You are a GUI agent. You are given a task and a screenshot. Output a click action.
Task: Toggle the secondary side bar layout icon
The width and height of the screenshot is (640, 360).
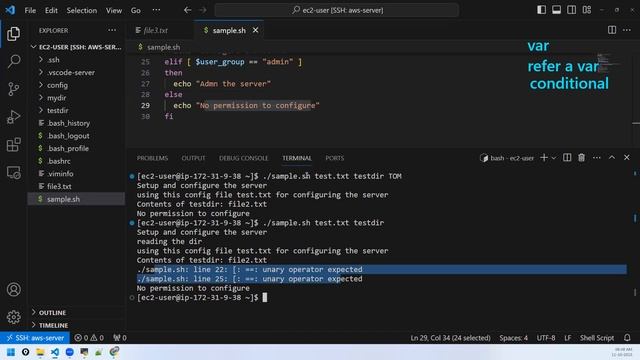click(x=571, y=10)
